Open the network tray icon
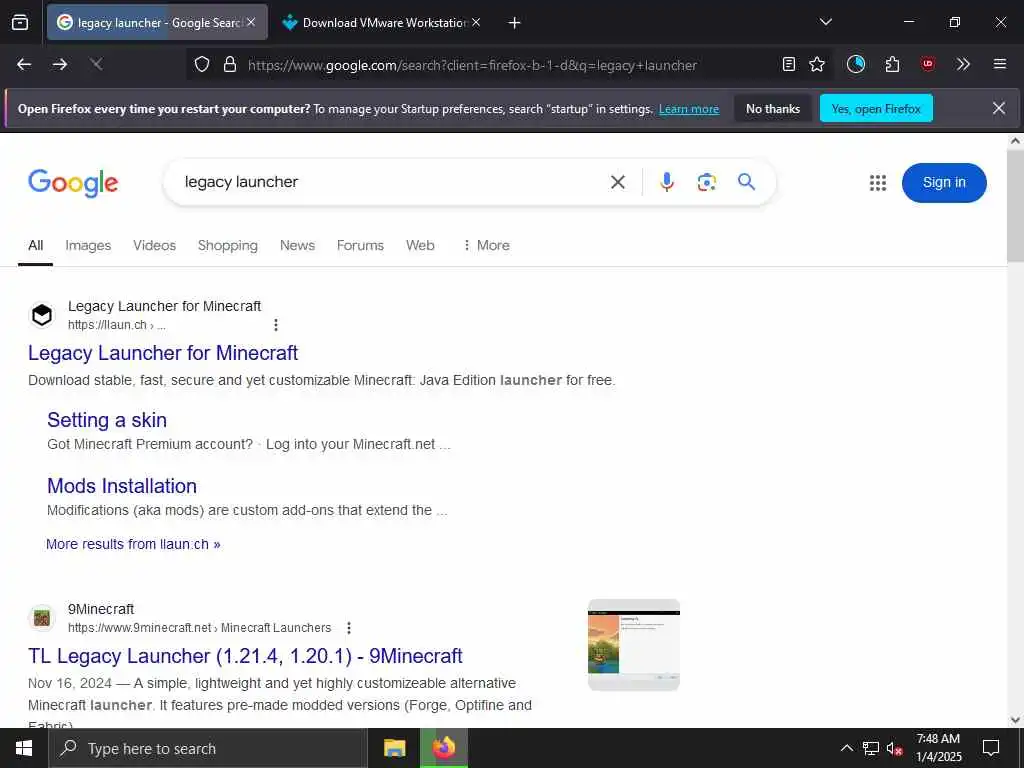1024x768 pixels. coord(871,748)
